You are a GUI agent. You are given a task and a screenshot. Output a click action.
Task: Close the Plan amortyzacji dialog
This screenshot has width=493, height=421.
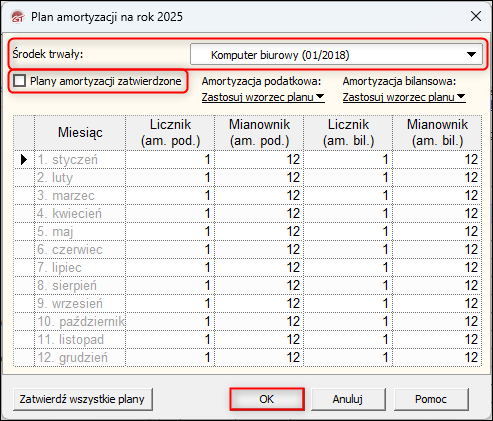pos(476,16)
